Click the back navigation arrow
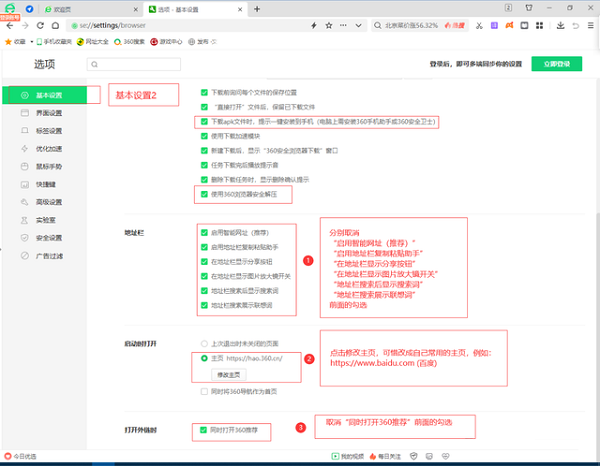Screen dimensions: 600x467 [x=10, y=26]
